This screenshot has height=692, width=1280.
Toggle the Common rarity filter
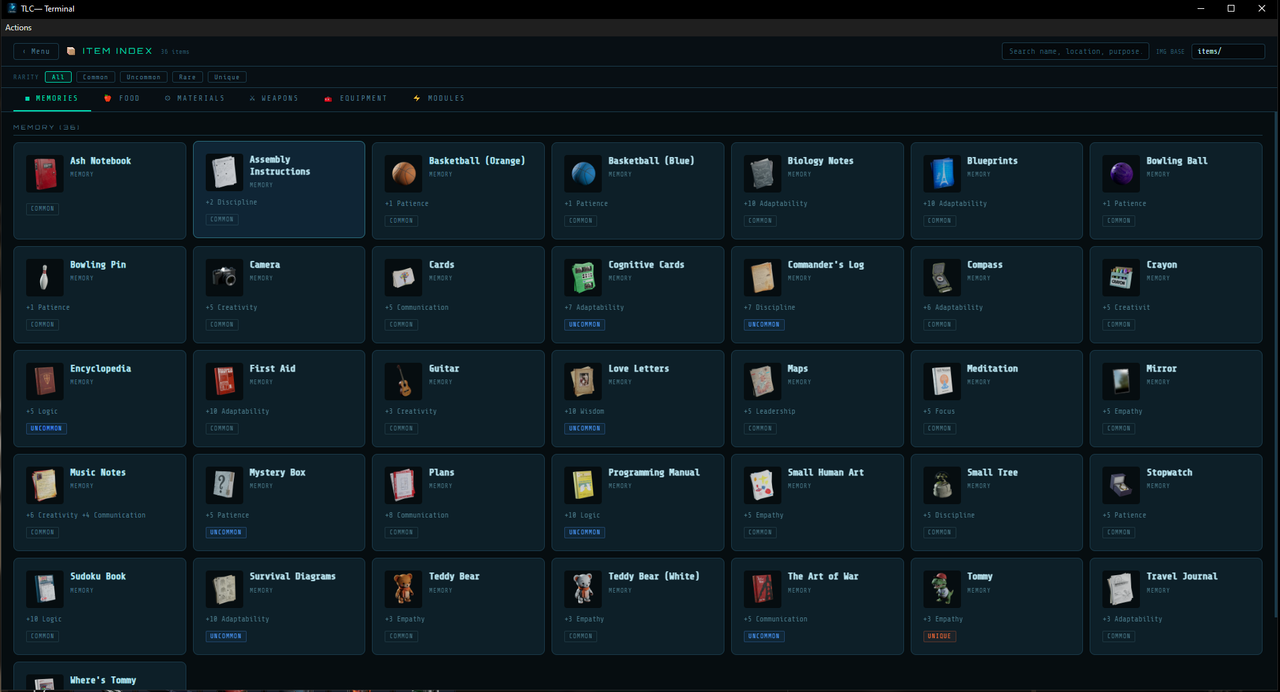point(96,77)
